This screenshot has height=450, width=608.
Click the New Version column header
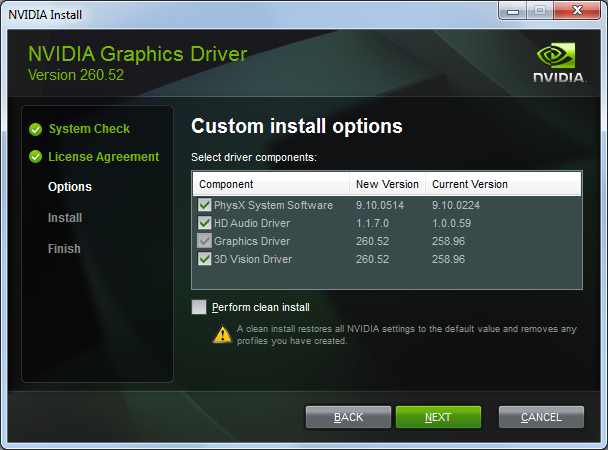(x=387, y=184)
